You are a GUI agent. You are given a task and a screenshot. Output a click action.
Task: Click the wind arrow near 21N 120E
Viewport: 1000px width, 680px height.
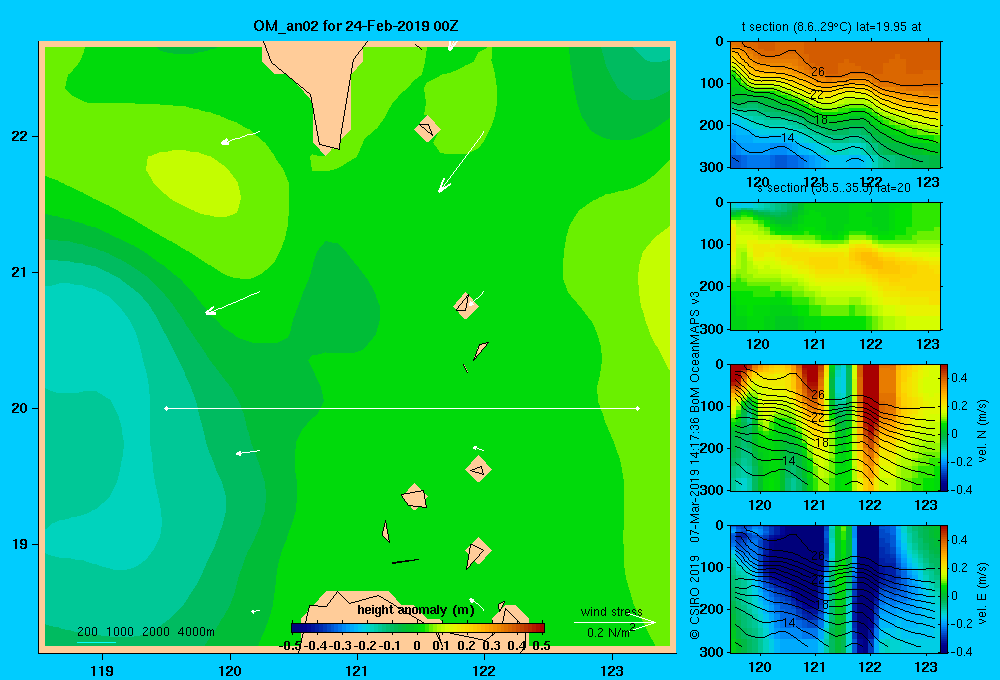(x=232, y=303)
